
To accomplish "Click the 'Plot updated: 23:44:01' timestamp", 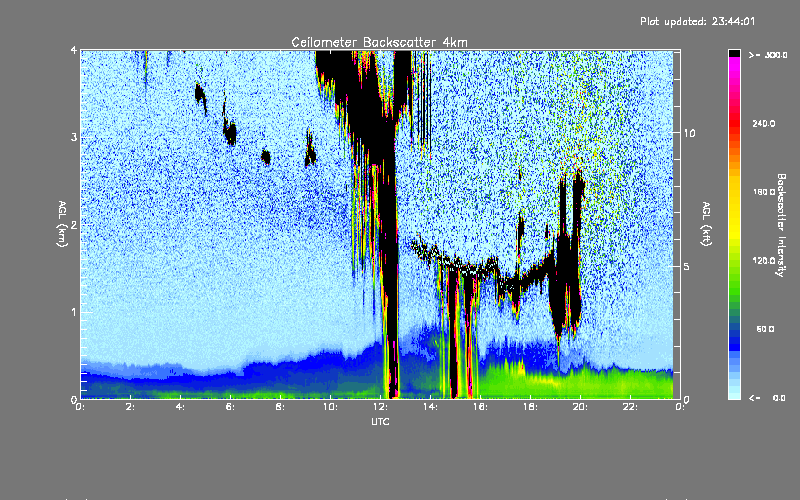I will [697, 21].
